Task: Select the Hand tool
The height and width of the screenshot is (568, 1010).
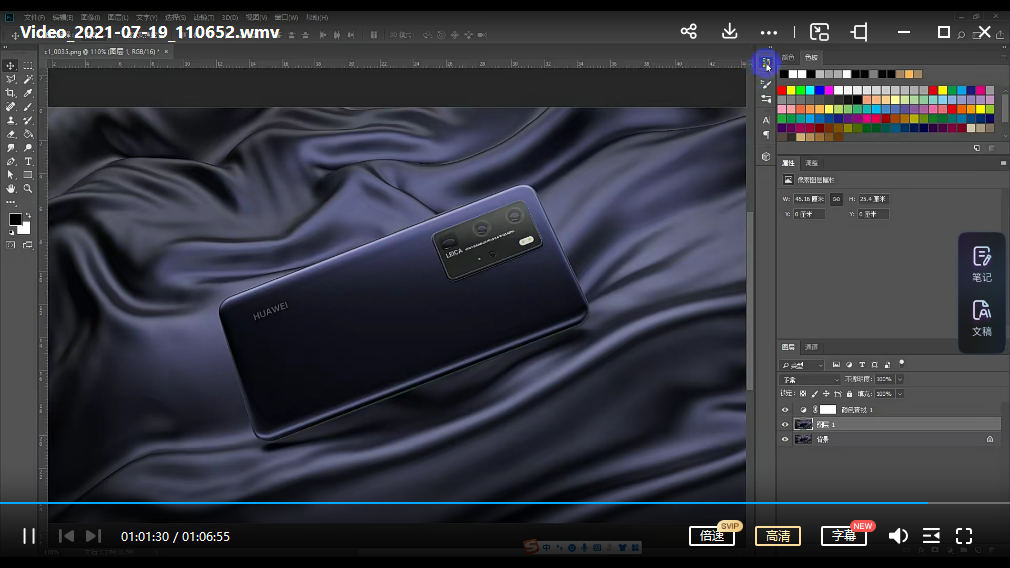Action: 10,189
